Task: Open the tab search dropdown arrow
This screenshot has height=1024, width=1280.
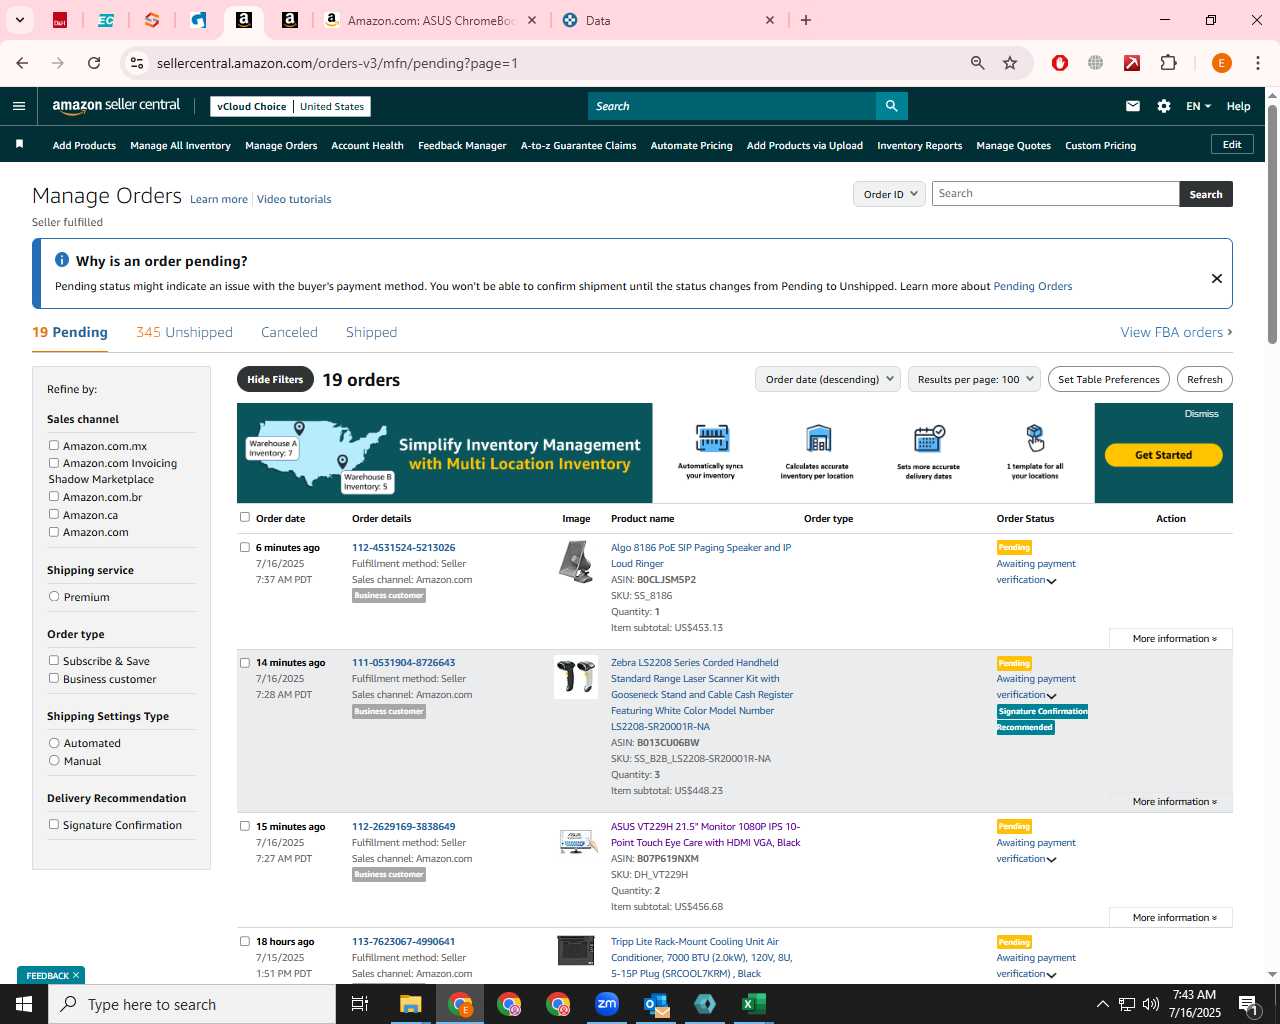Action: [x=19, y=20]
